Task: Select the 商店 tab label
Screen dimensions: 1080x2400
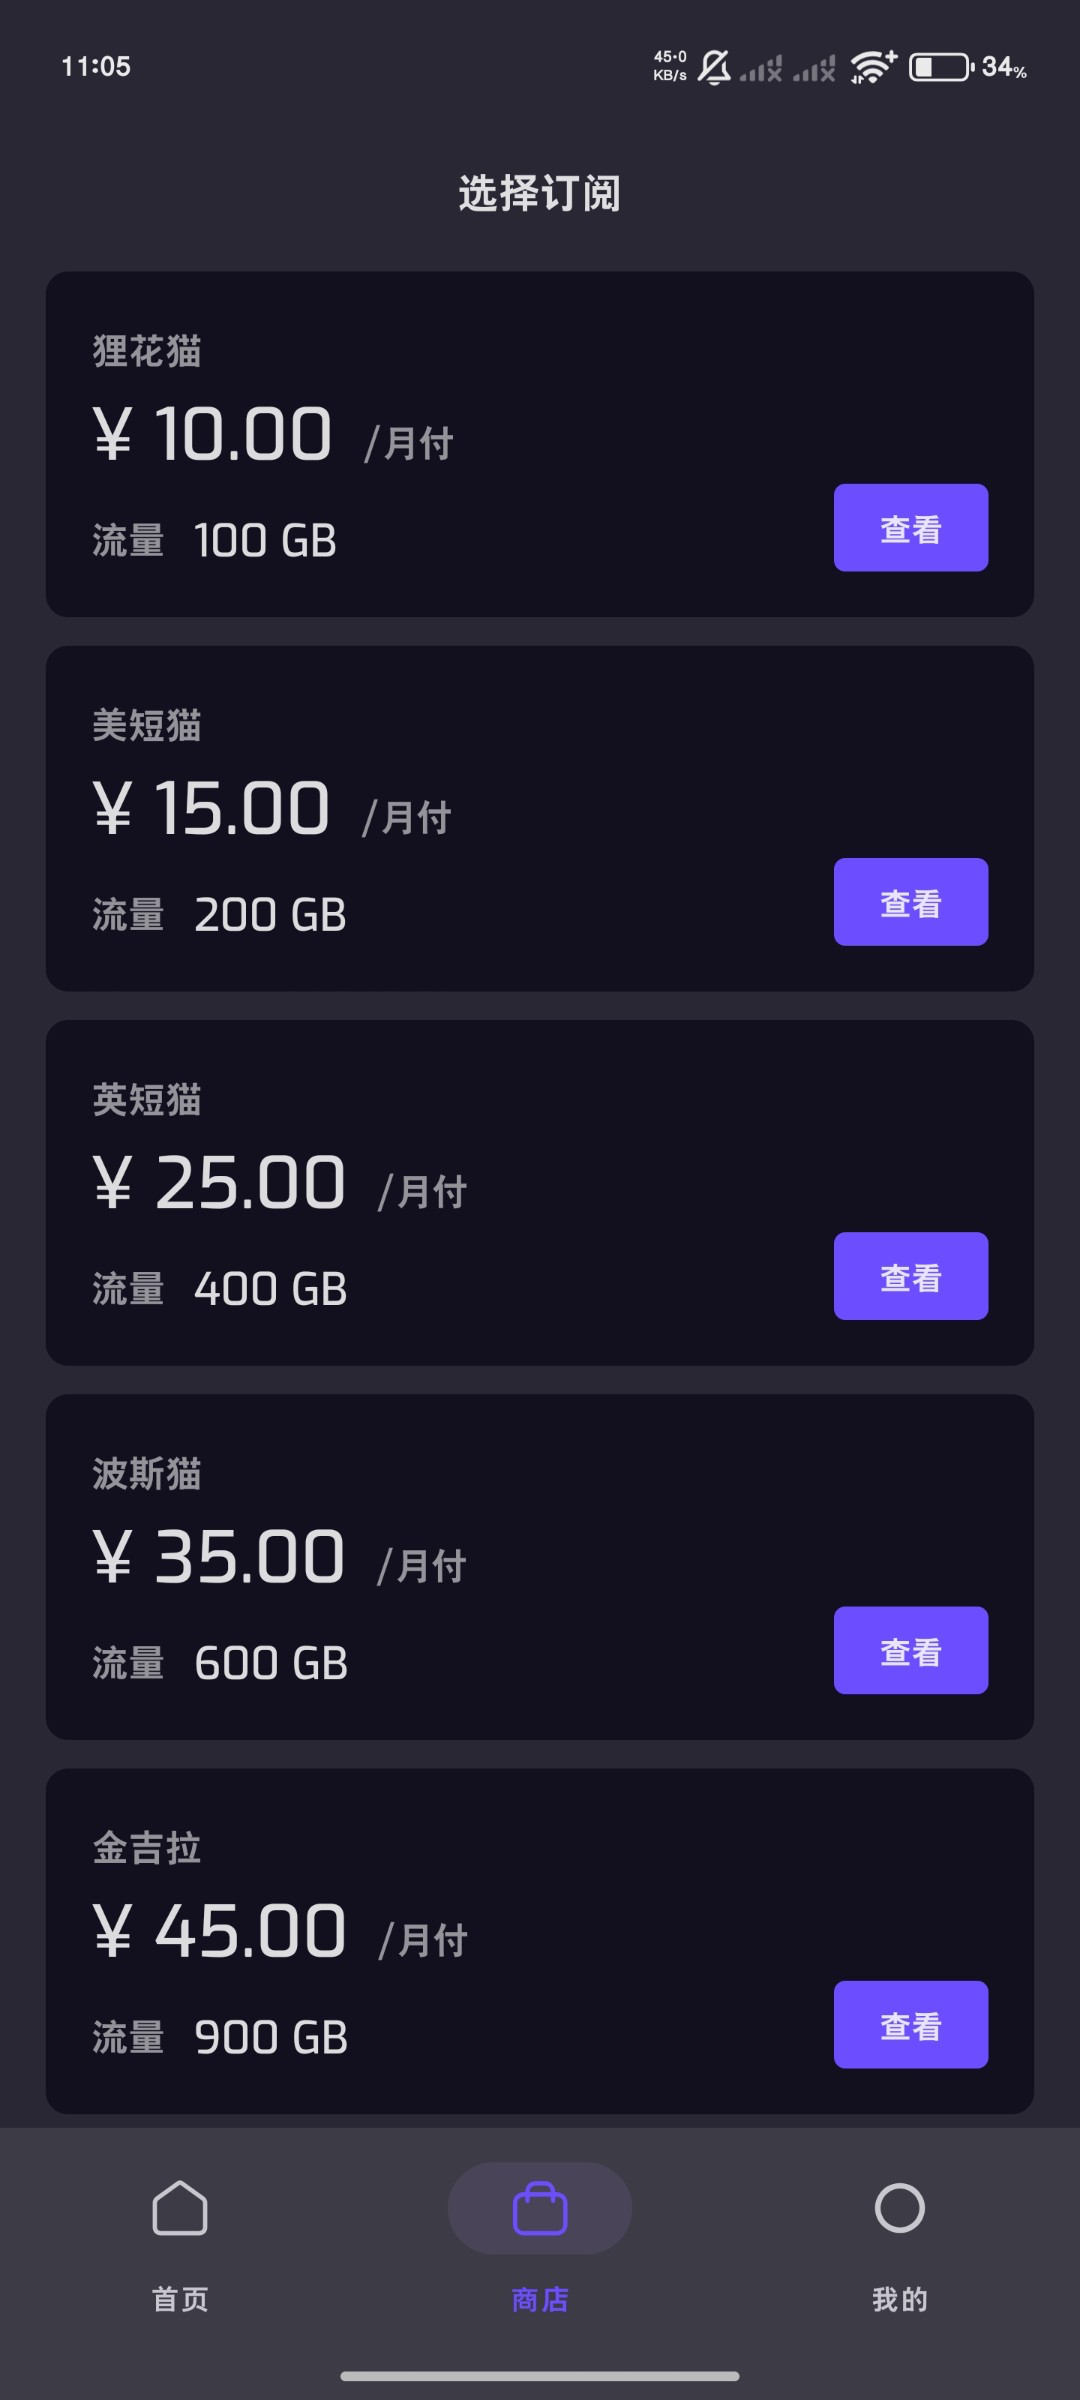Action: tap(540, 2299)
